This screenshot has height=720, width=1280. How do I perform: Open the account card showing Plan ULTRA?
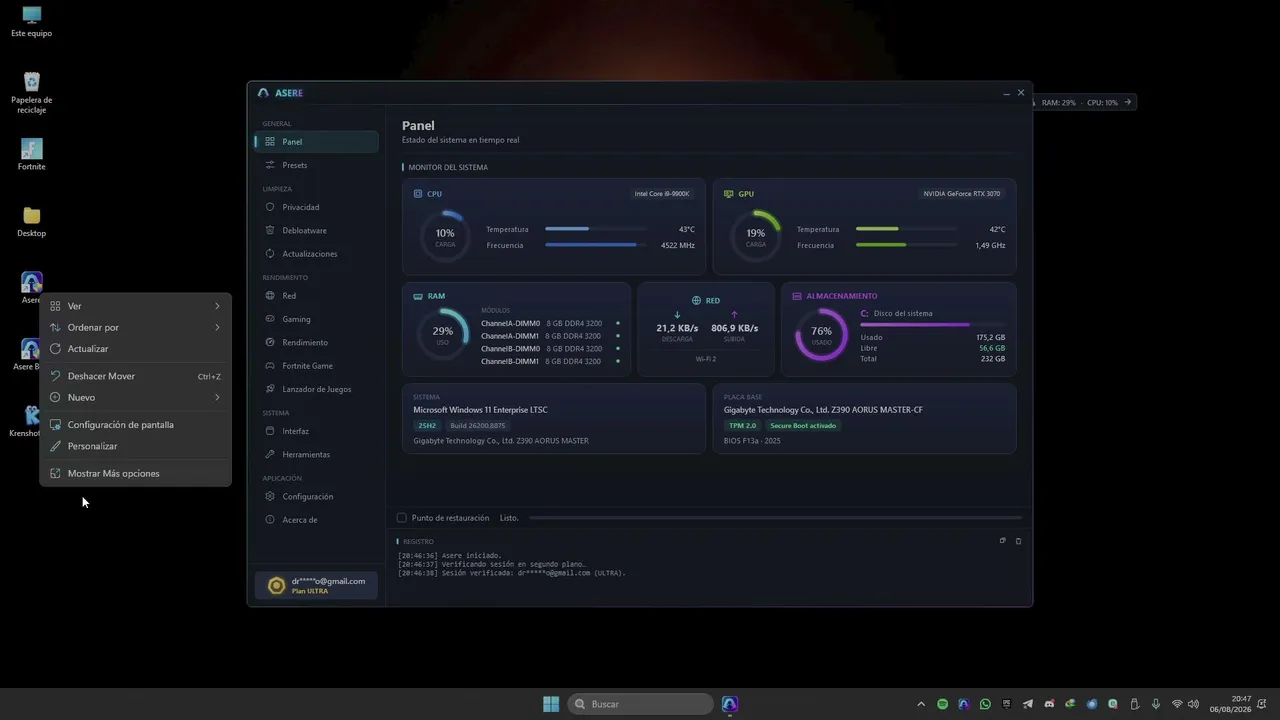316,586
